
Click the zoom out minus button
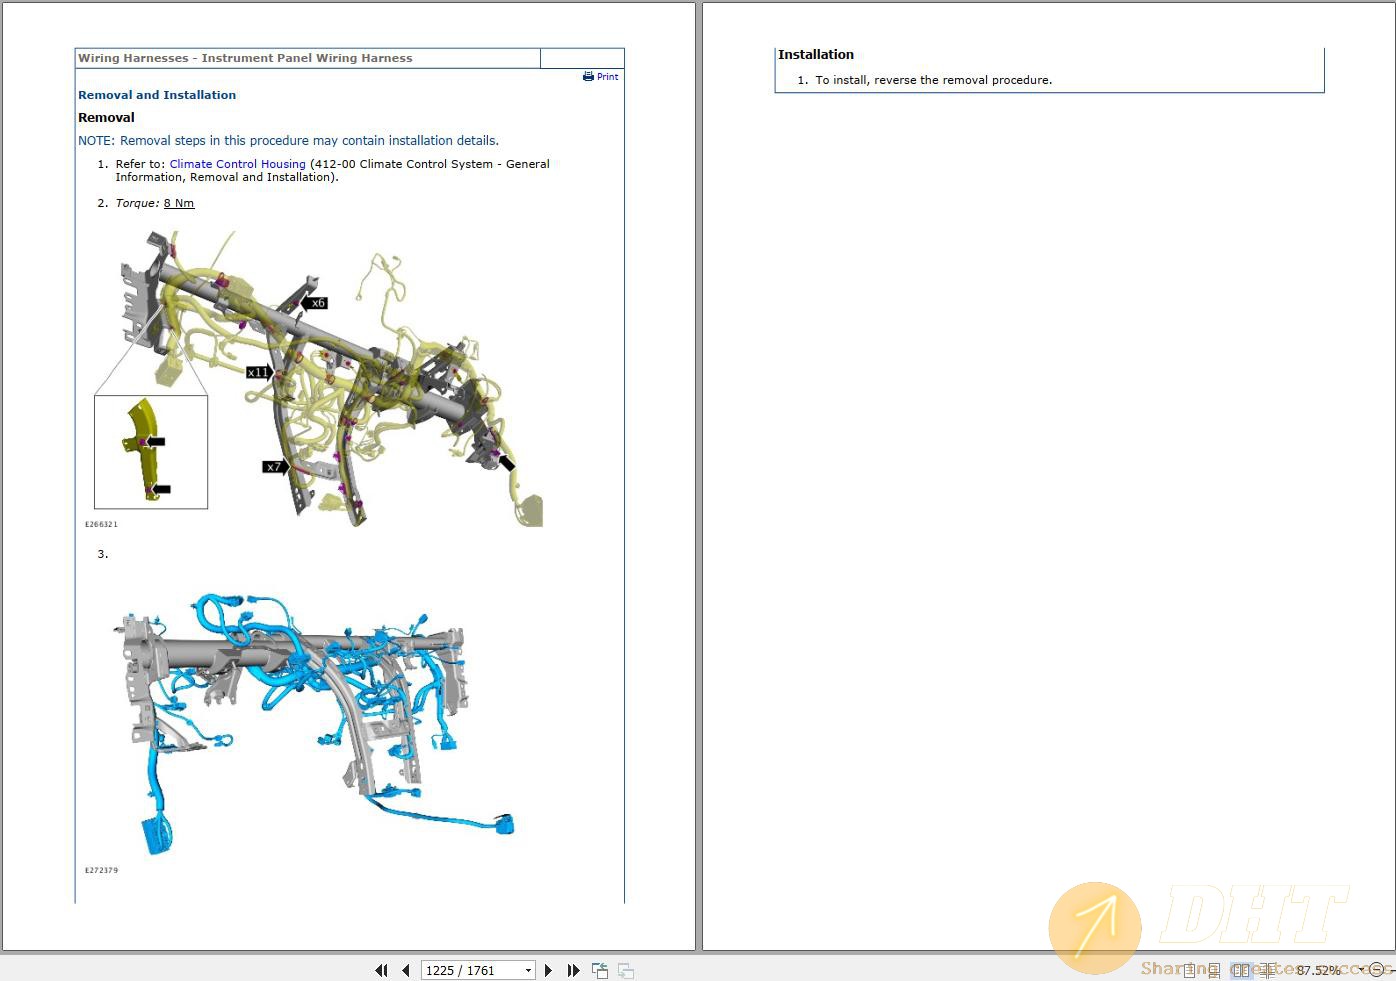[1376, 970]
